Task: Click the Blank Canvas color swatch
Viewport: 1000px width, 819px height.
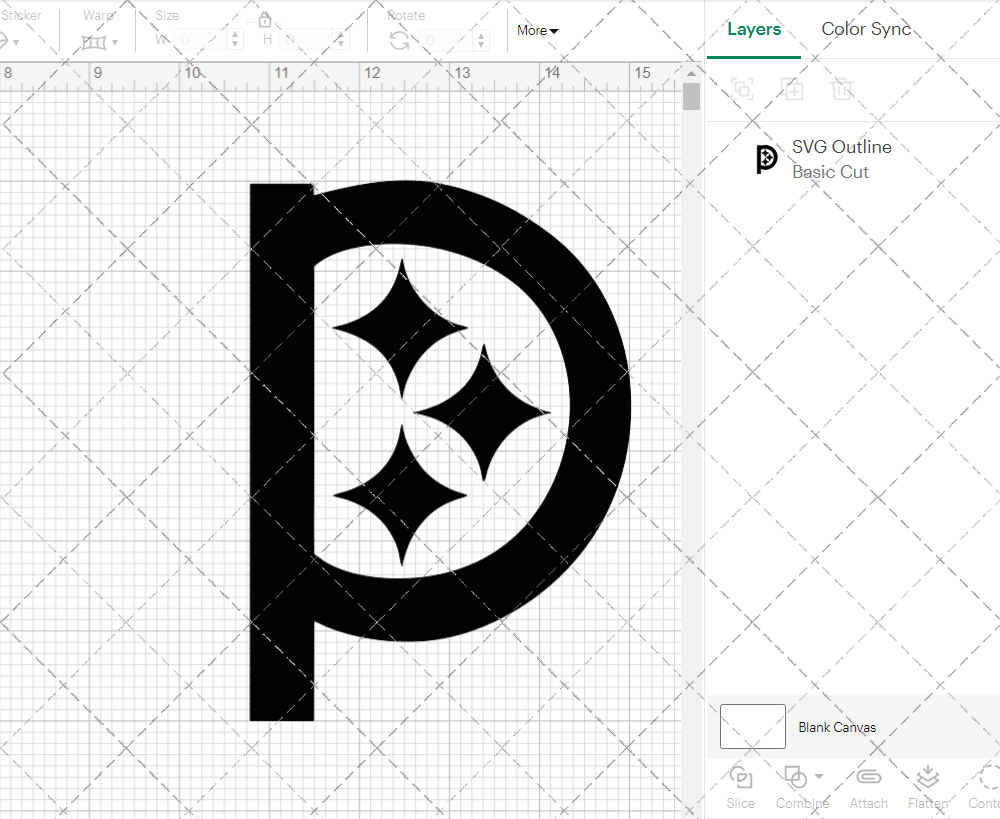Action: click(752, 727)
